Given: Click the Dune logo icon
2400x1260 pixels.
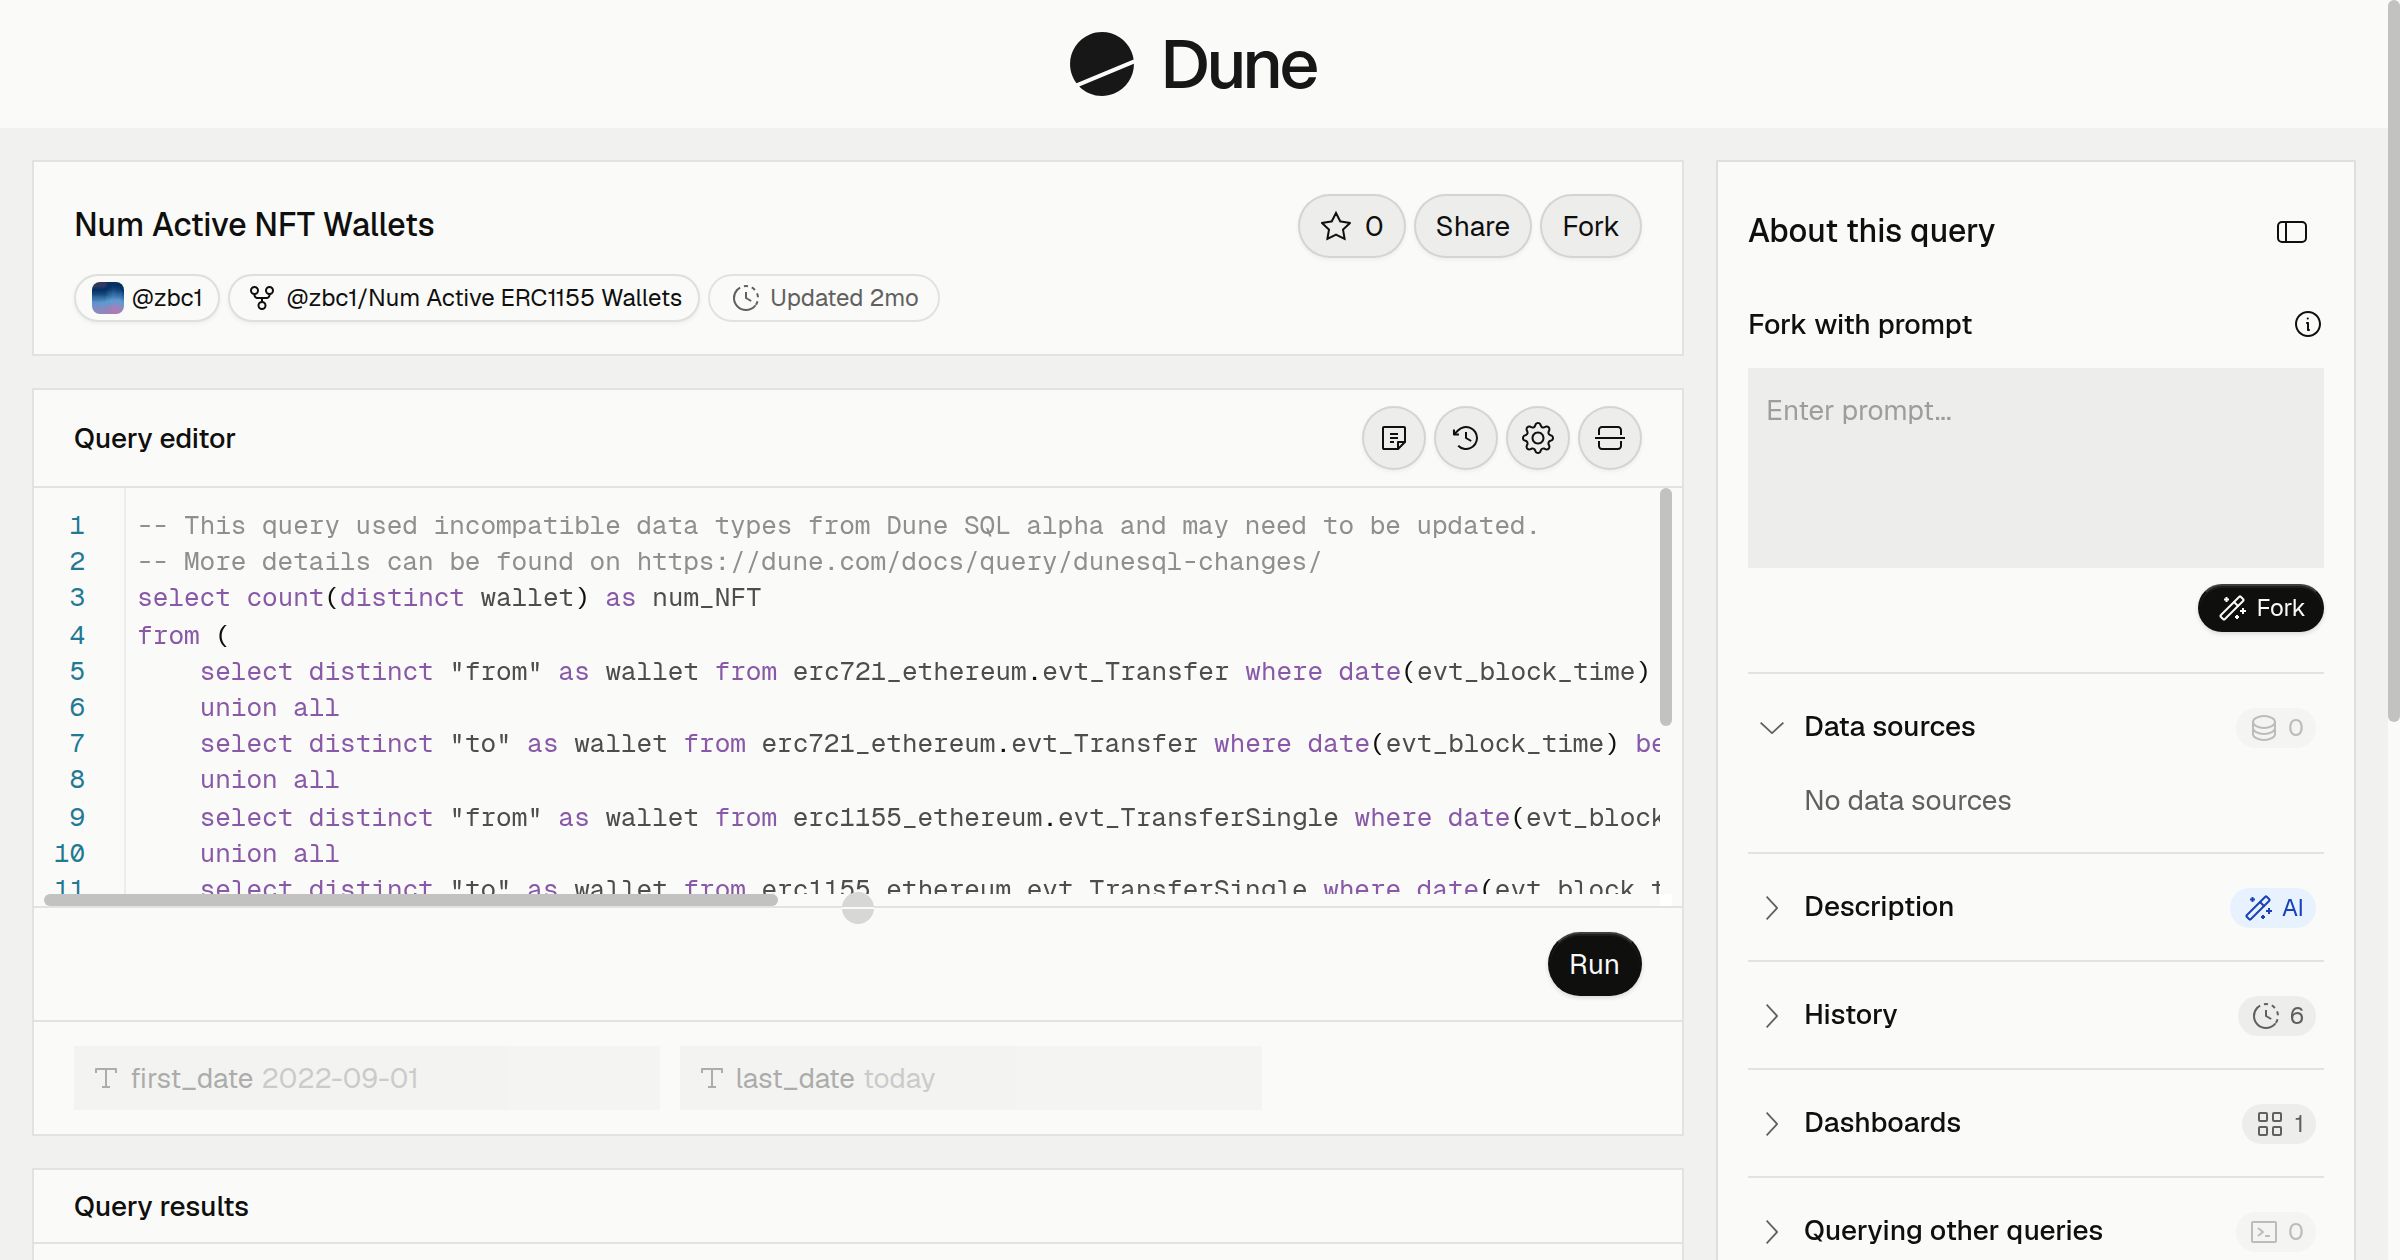Looking at the screenshot, I should [x=1101, y=64].
